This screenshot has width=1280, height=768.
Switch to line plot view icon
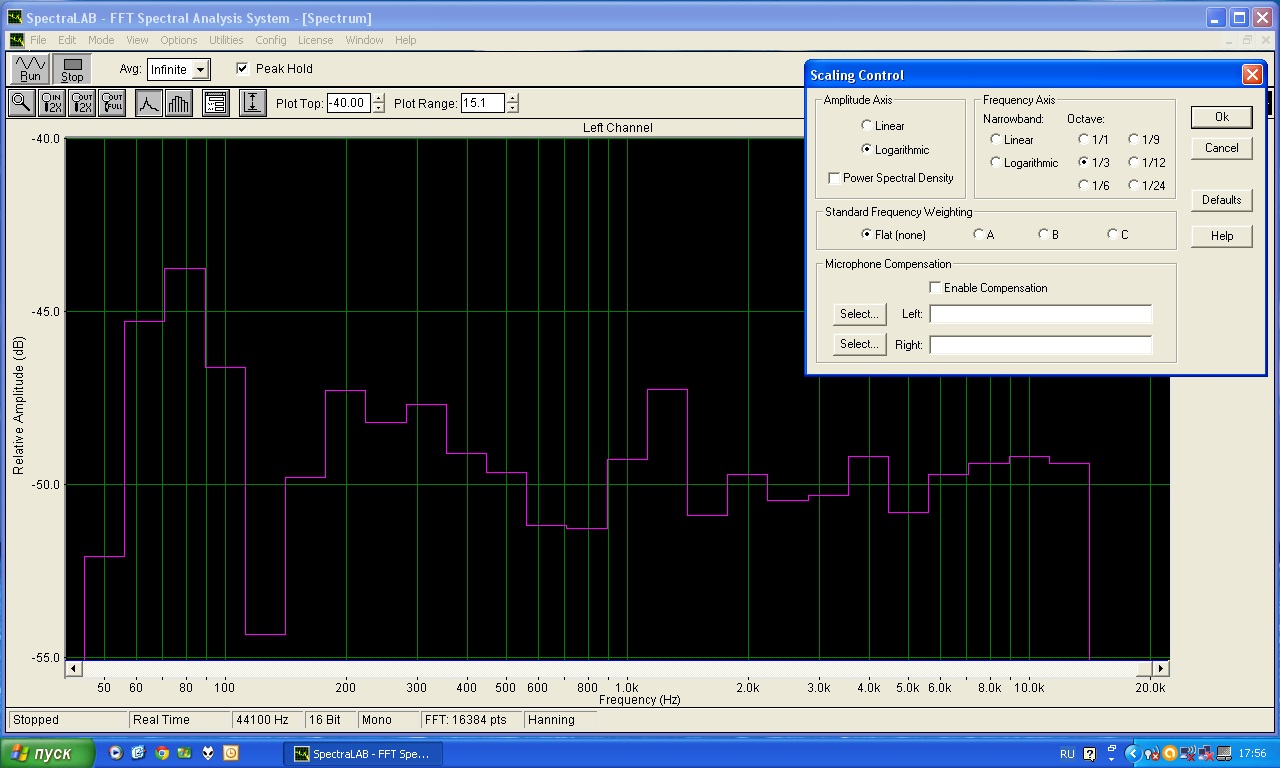(x=148, y=103)
